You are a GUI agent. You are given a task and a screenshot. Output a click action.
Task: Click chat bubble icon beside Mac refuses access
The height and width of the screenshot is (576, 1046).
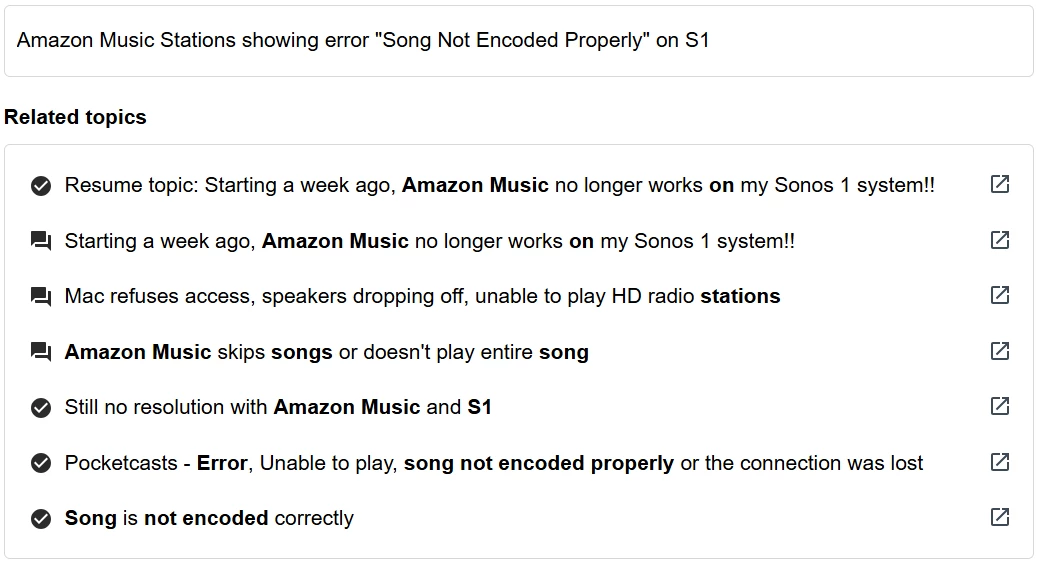(x=41, y=297)
